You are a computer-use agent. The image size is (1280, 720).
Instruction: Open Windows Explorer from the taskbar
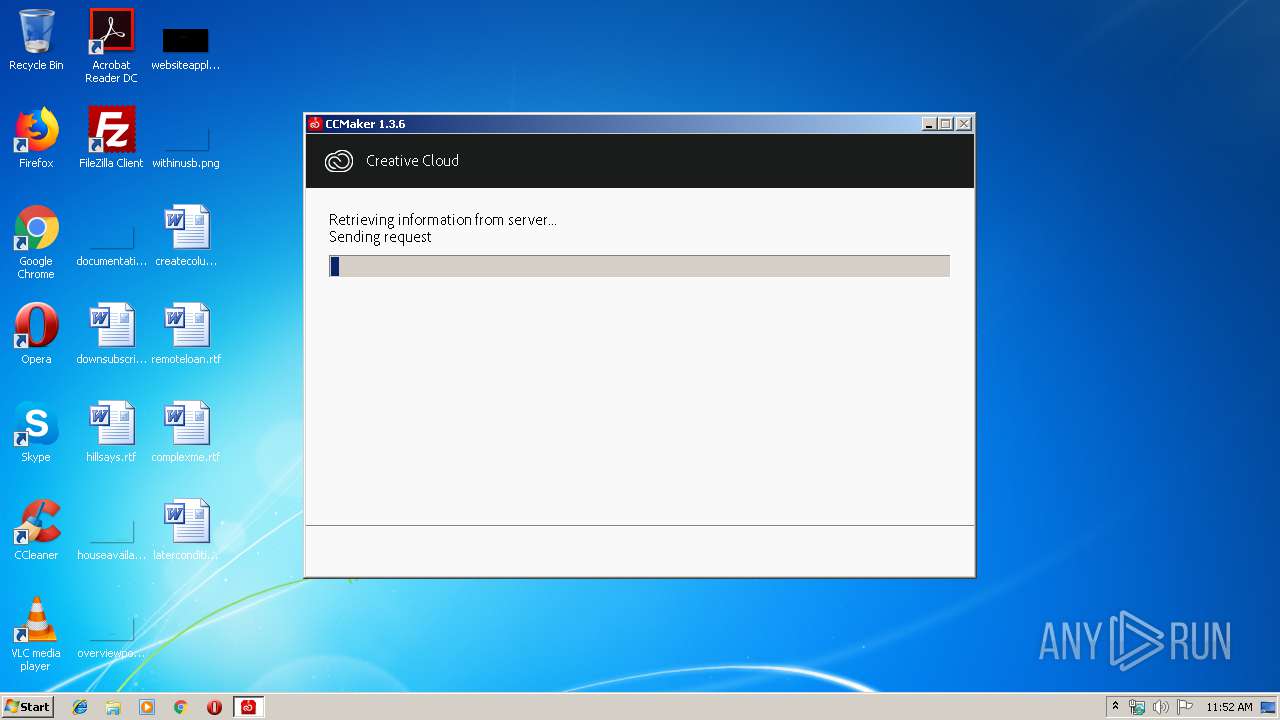click(x=113, y=707)
